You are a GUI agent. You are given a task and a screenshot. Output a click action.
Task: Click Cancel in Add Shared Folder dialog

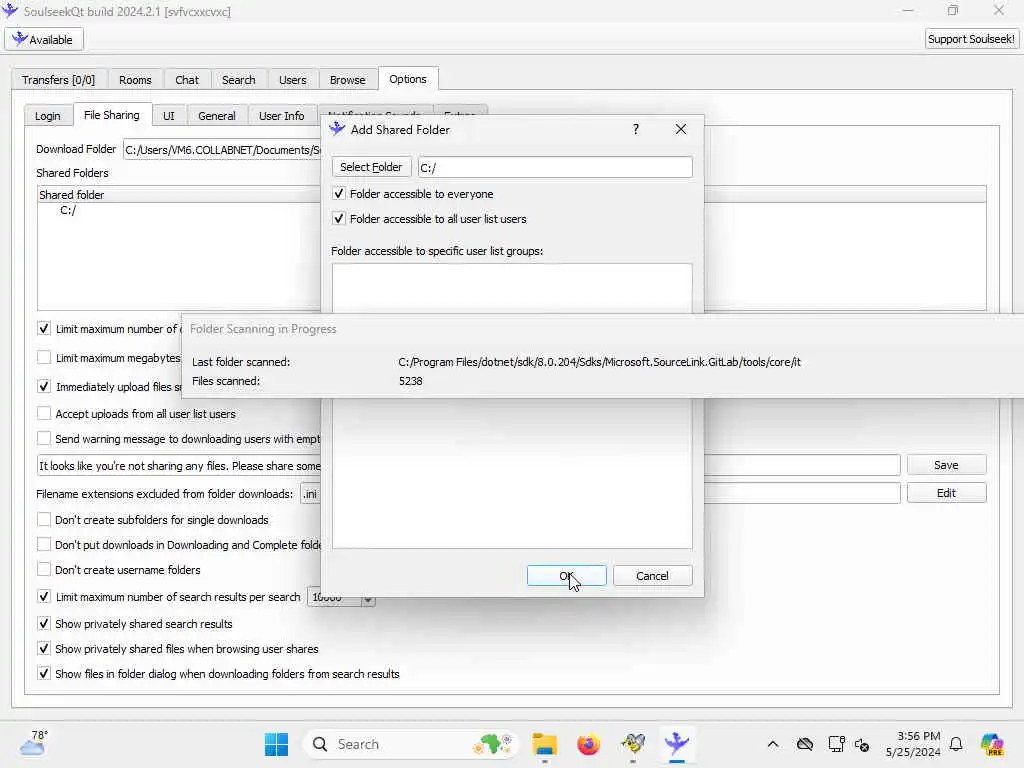[x=652, y=575]
